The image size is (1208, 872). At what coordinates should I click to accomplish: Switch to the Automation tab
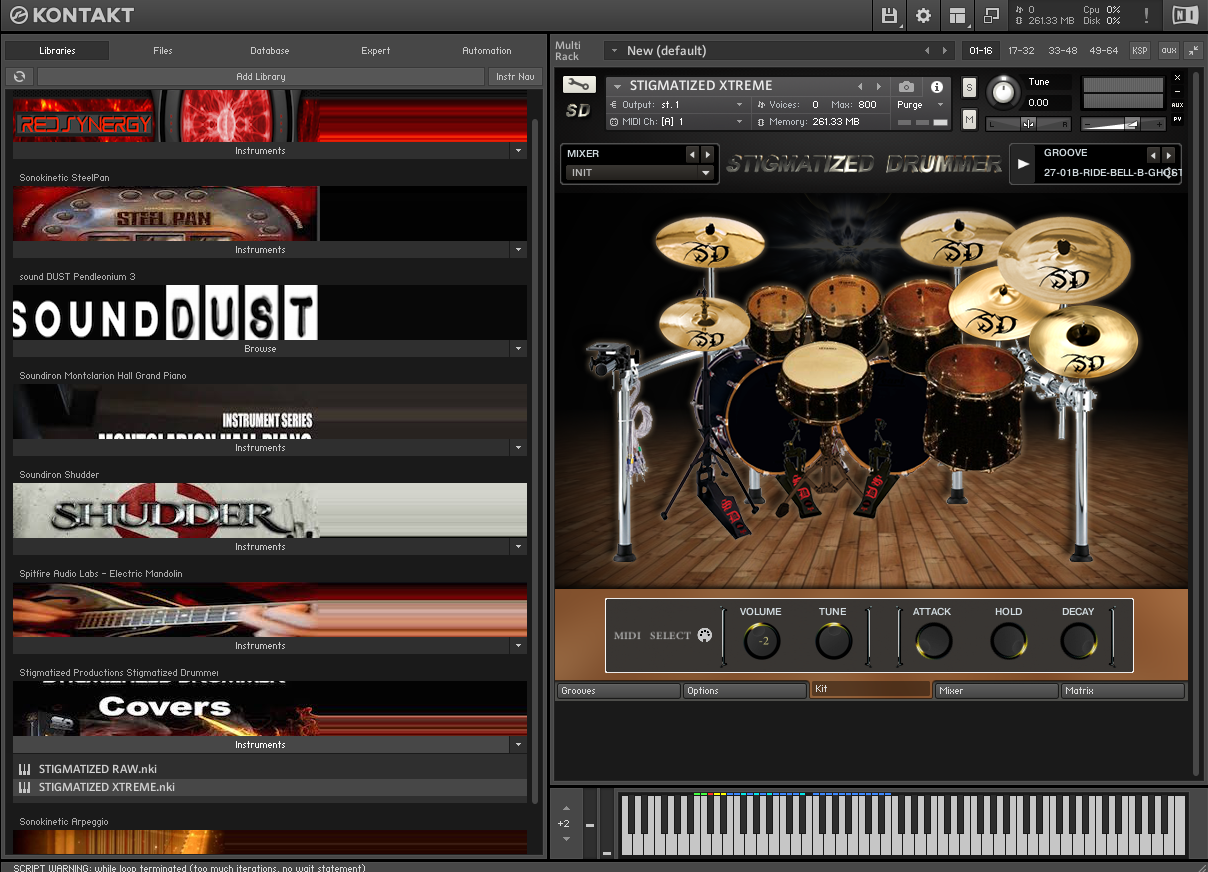click(x=487, y=50)
